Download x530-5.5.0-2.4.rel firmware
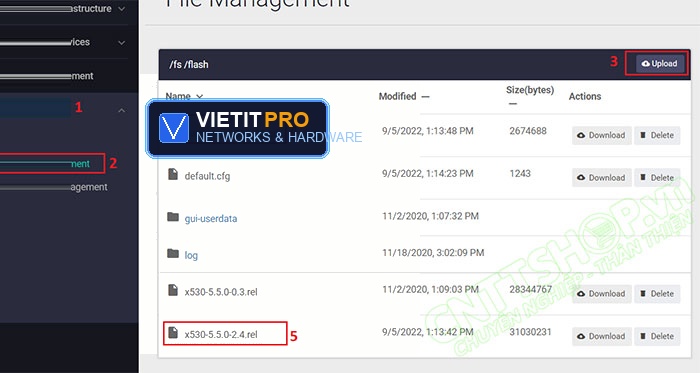This screenshot has height=373, width=700. [x=601, y=336]
